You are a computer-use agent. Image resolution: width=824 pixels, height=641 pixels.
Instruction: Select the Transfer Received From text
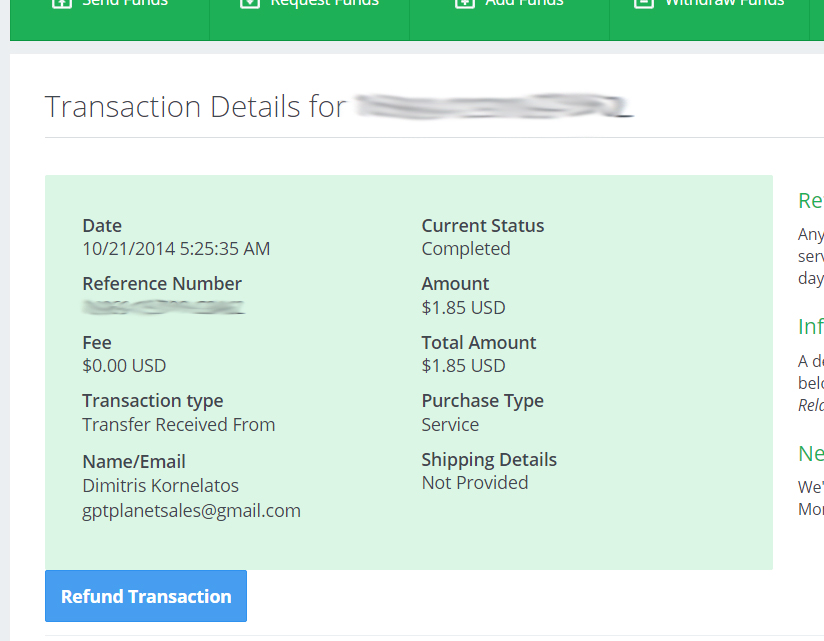pos(178,424)
